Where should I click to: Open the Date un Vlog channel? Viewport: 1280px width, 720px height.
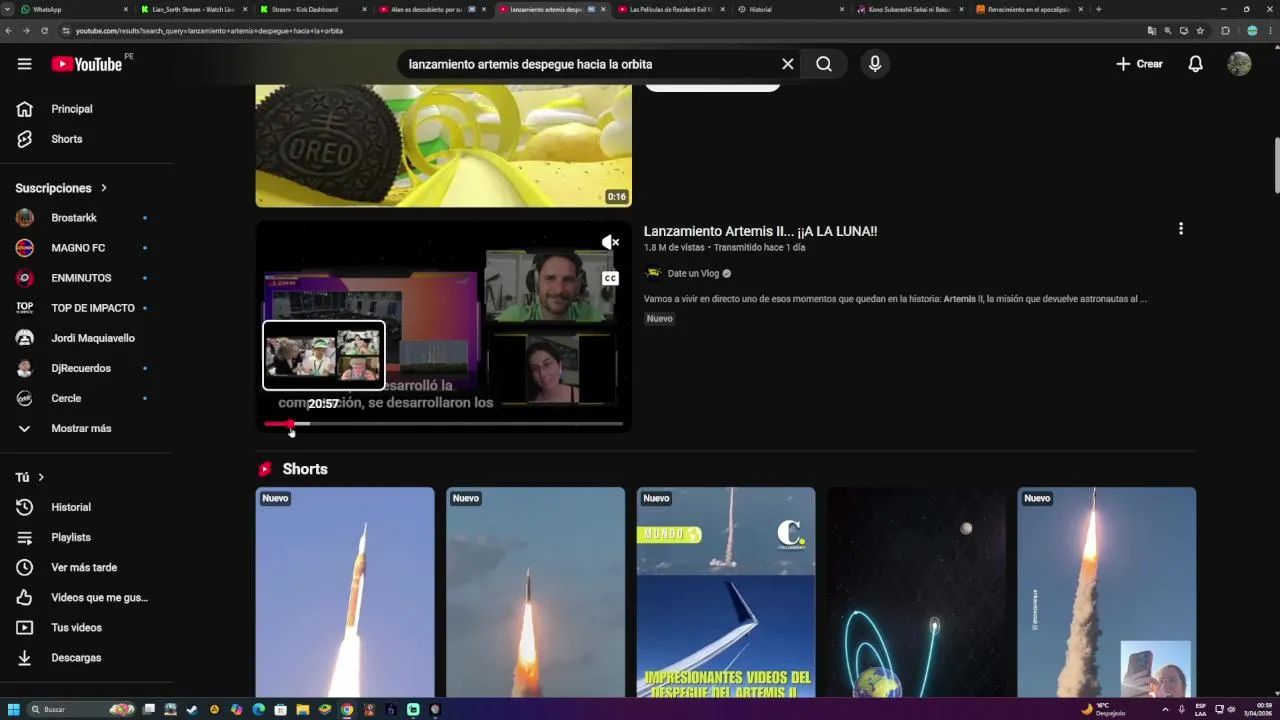point(693,273)
